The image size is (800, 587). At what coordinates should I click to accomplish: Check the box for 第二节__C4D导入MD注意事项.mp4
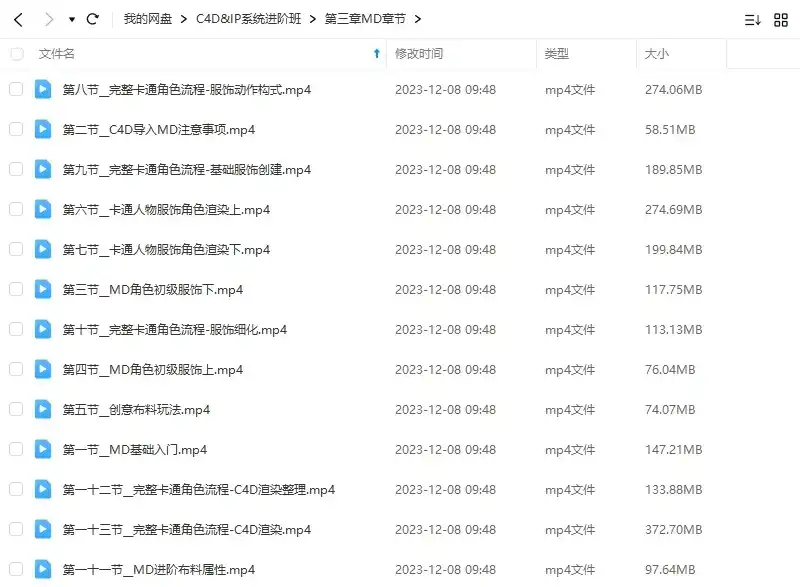(16, 129)
